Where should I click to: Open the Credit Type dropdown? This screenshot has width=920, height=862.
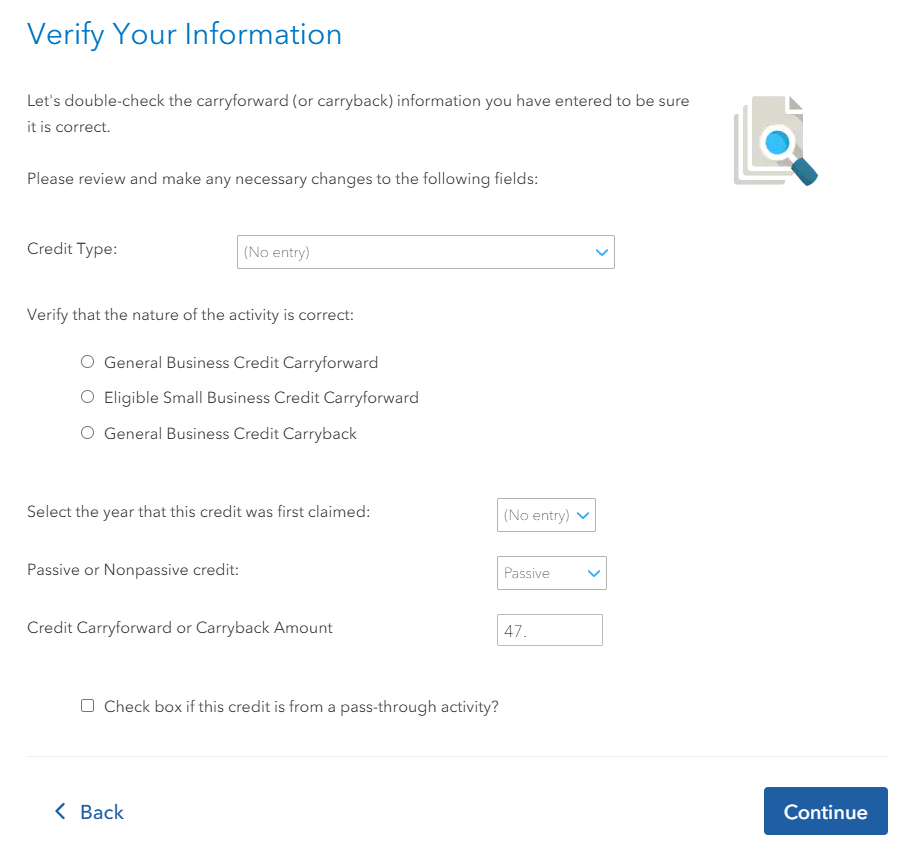pyautogui.click(x=425, y=252)
